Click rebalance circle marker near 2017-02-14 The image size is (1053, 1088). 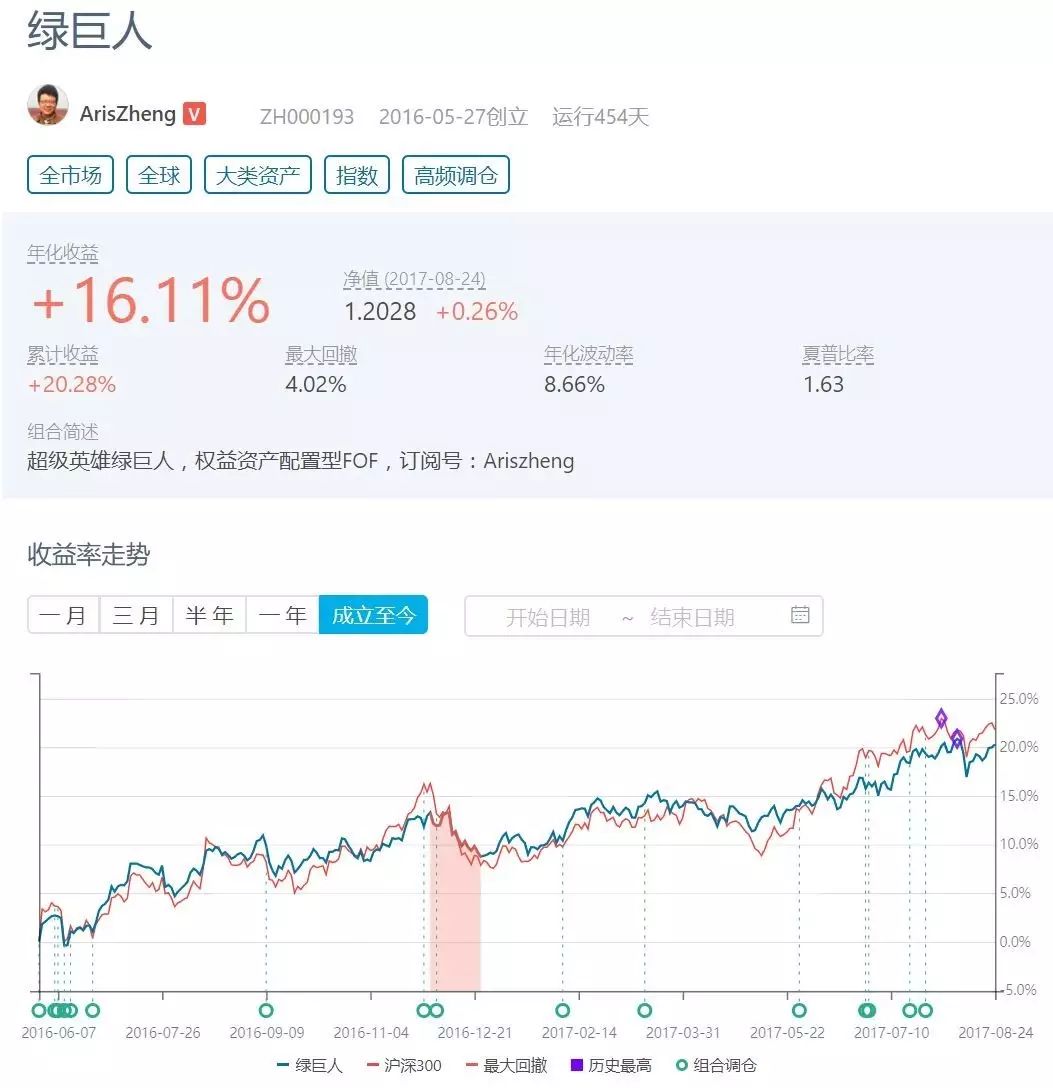[x=563, y=1010]
